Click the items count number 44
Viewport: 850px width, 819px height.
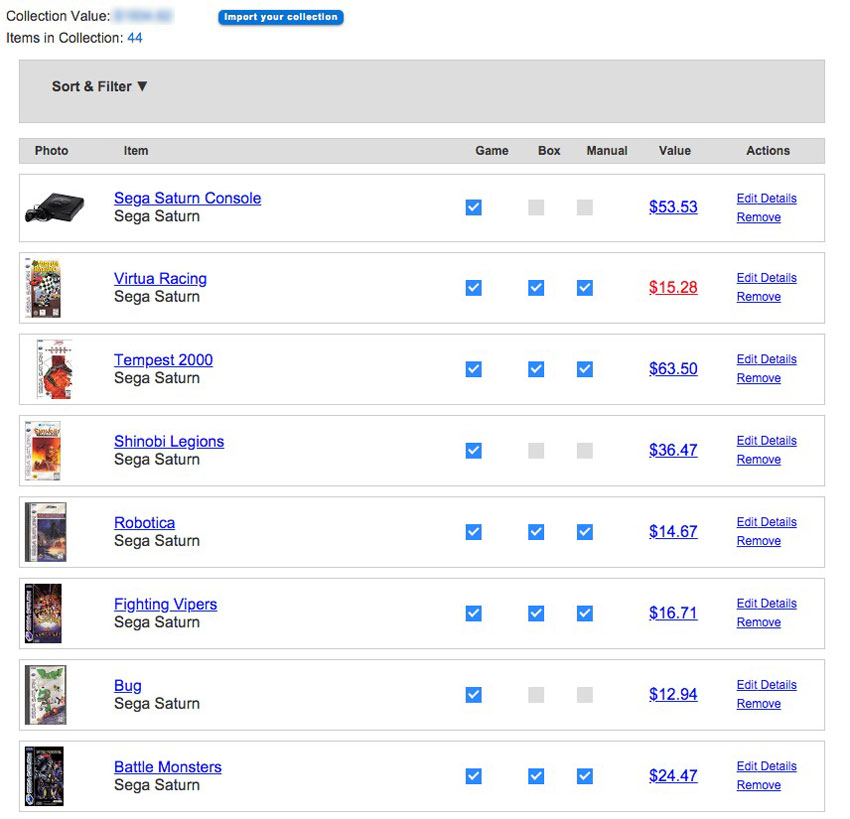[134, 38]
